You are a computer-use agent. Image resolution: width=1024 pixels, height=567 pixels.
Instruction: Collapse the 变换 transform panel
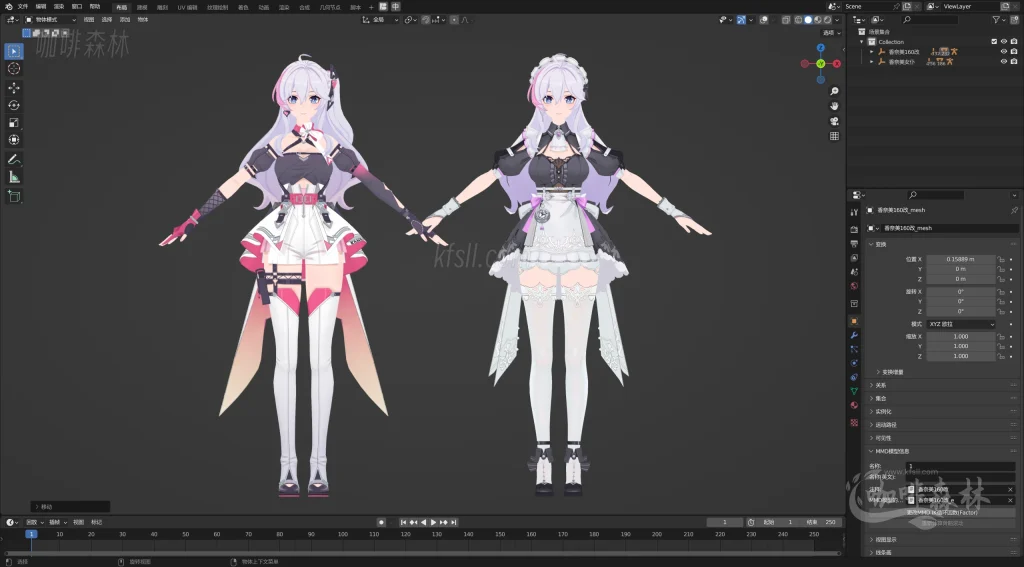point(871,244)
